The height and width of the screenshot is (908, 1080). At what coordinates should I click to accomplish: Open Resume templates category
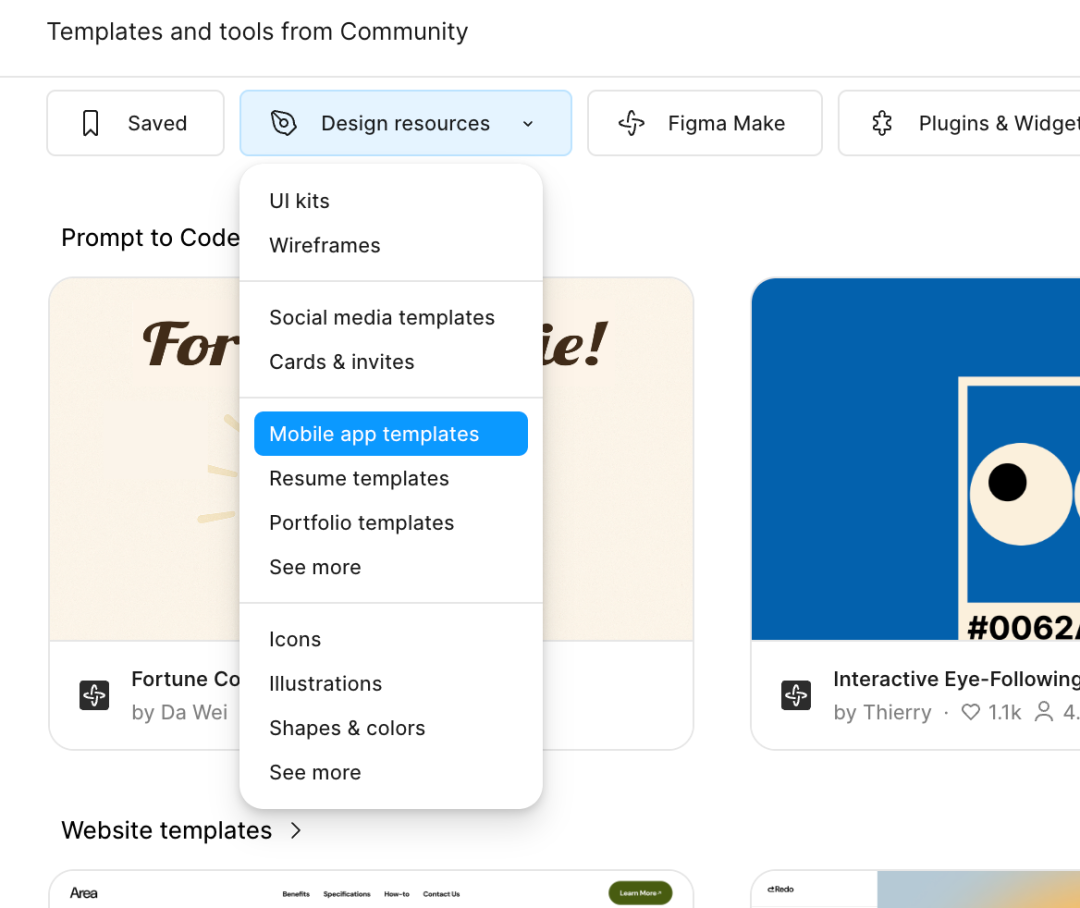[391, 478]
